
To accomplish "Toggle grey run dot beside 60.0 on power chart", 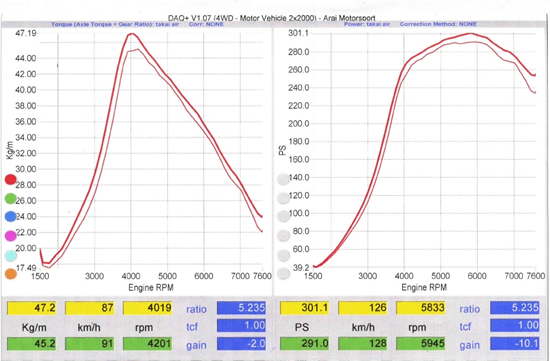I will pyautogui.click(x=283, y=255).
